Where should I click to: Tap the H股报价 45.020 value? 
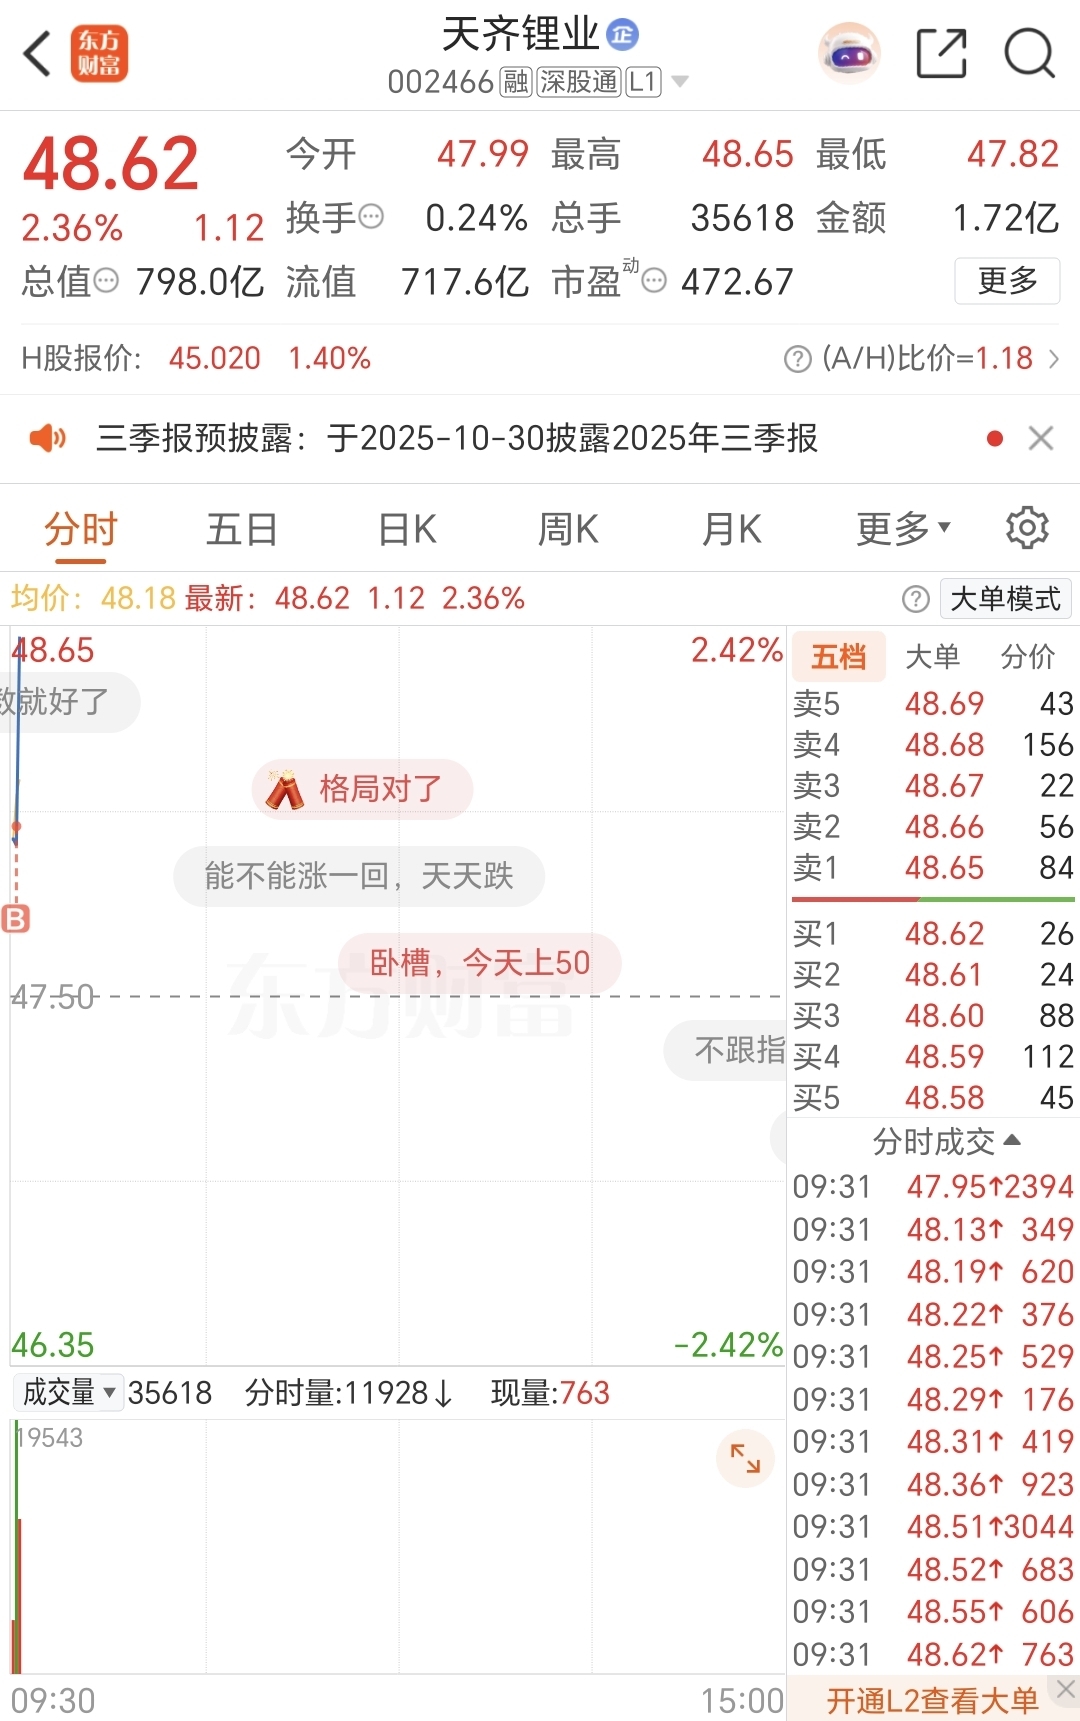215,358
